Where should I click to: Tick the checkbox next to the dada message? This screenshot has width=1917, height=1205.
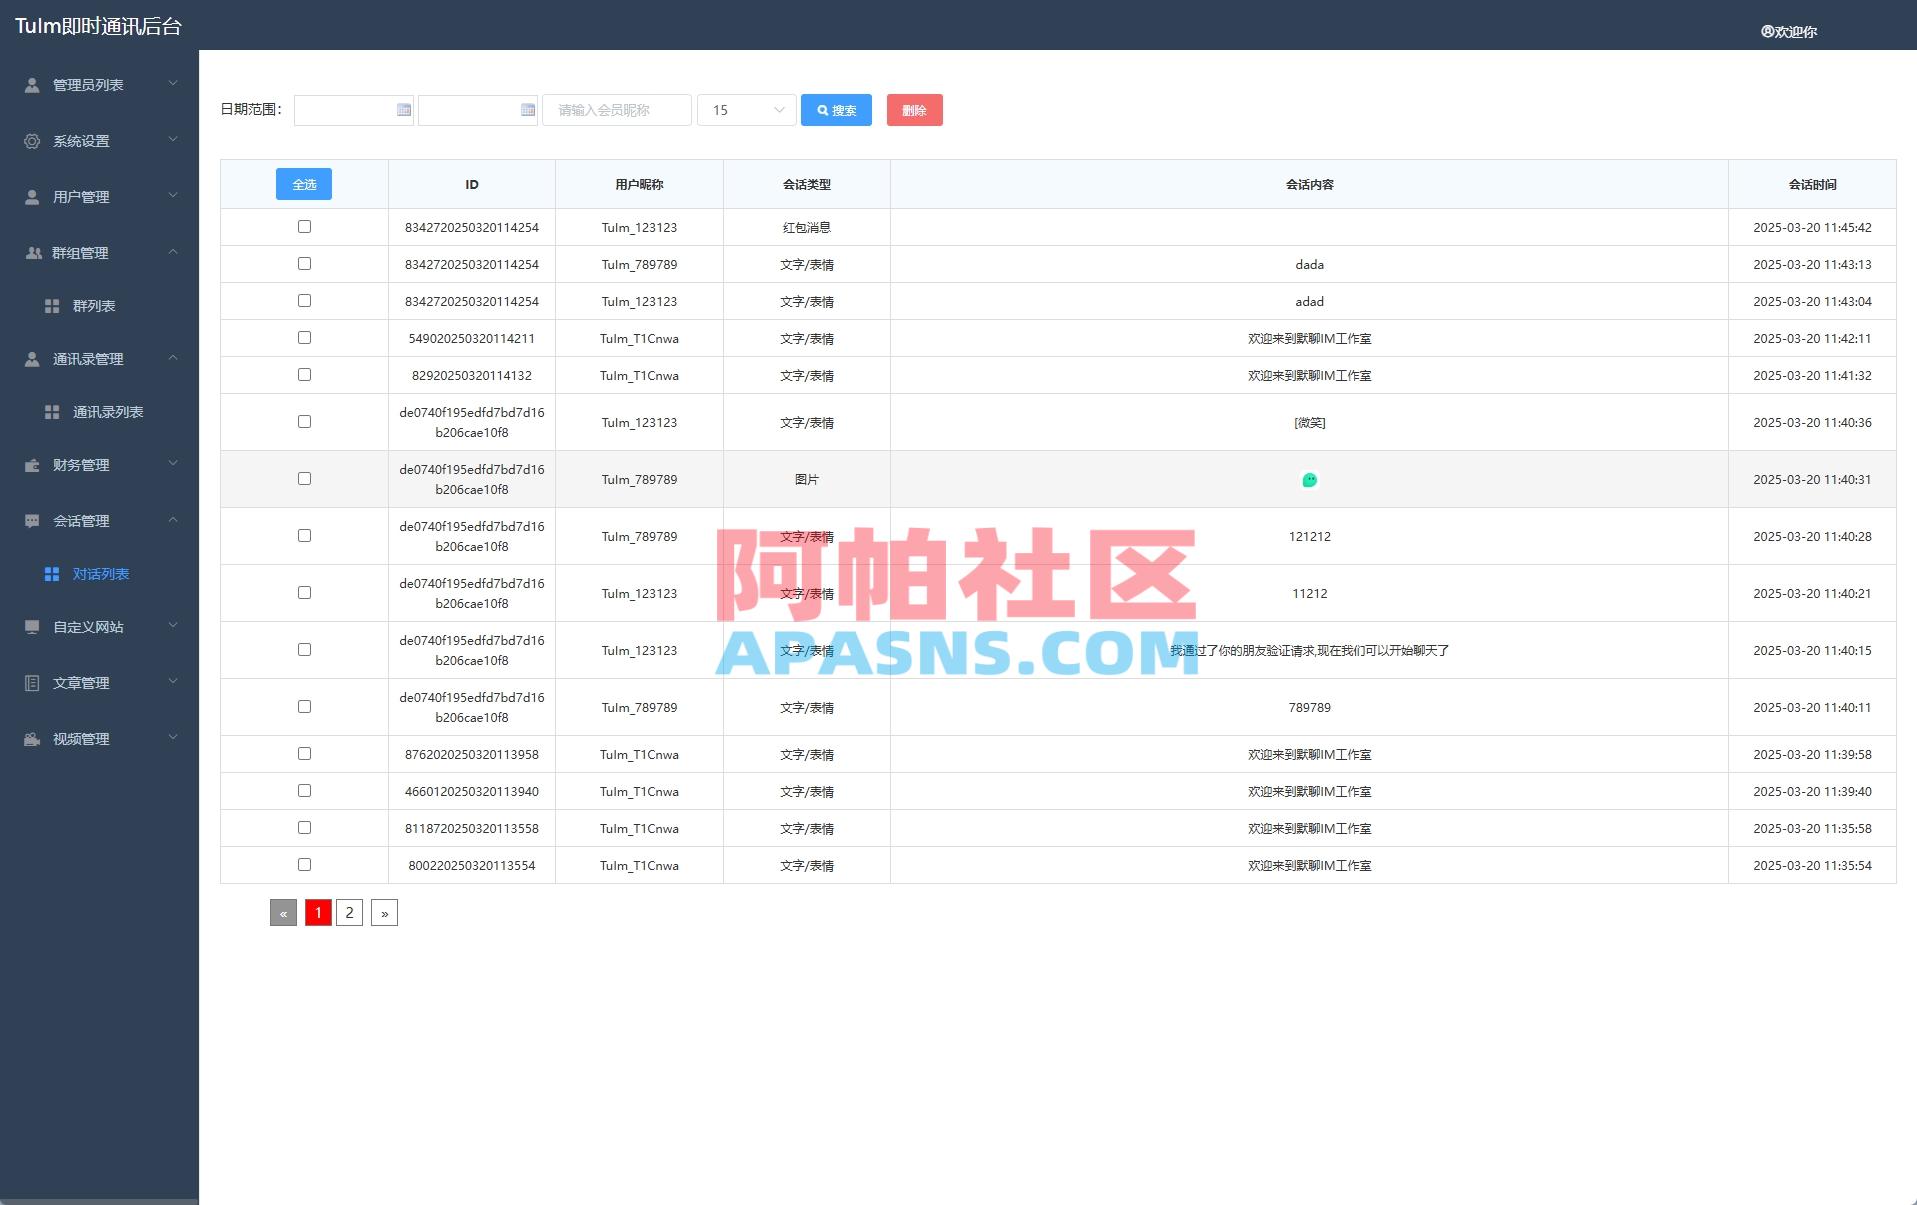tap(304, 263)
